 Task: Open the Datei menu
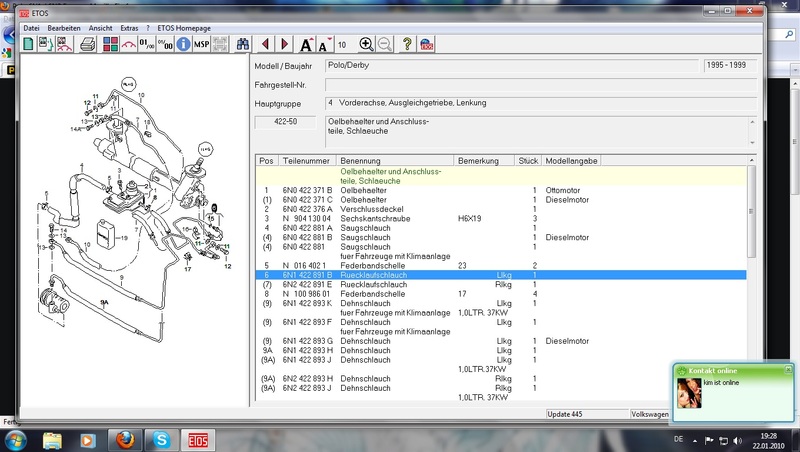(x=31, y=28)
